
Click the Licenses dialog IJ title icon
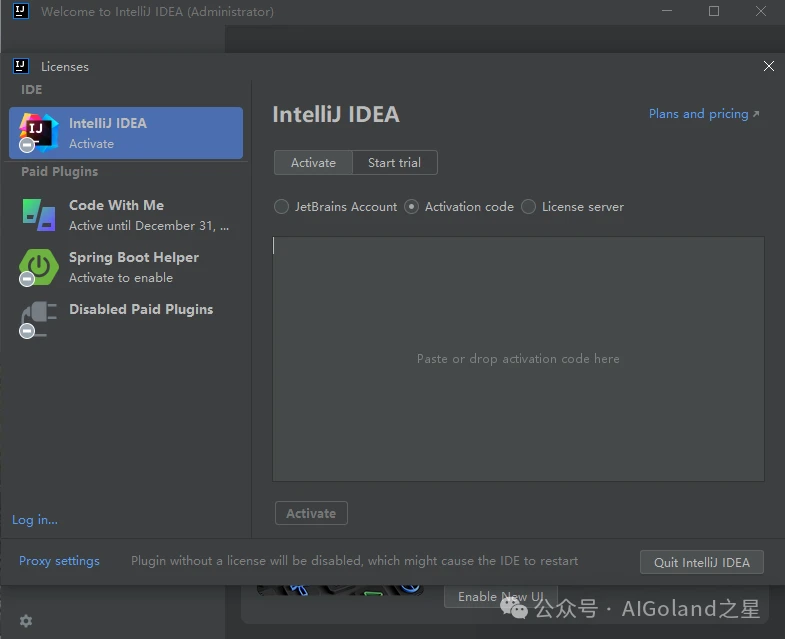pyautogui.click(x=21, y=66)
